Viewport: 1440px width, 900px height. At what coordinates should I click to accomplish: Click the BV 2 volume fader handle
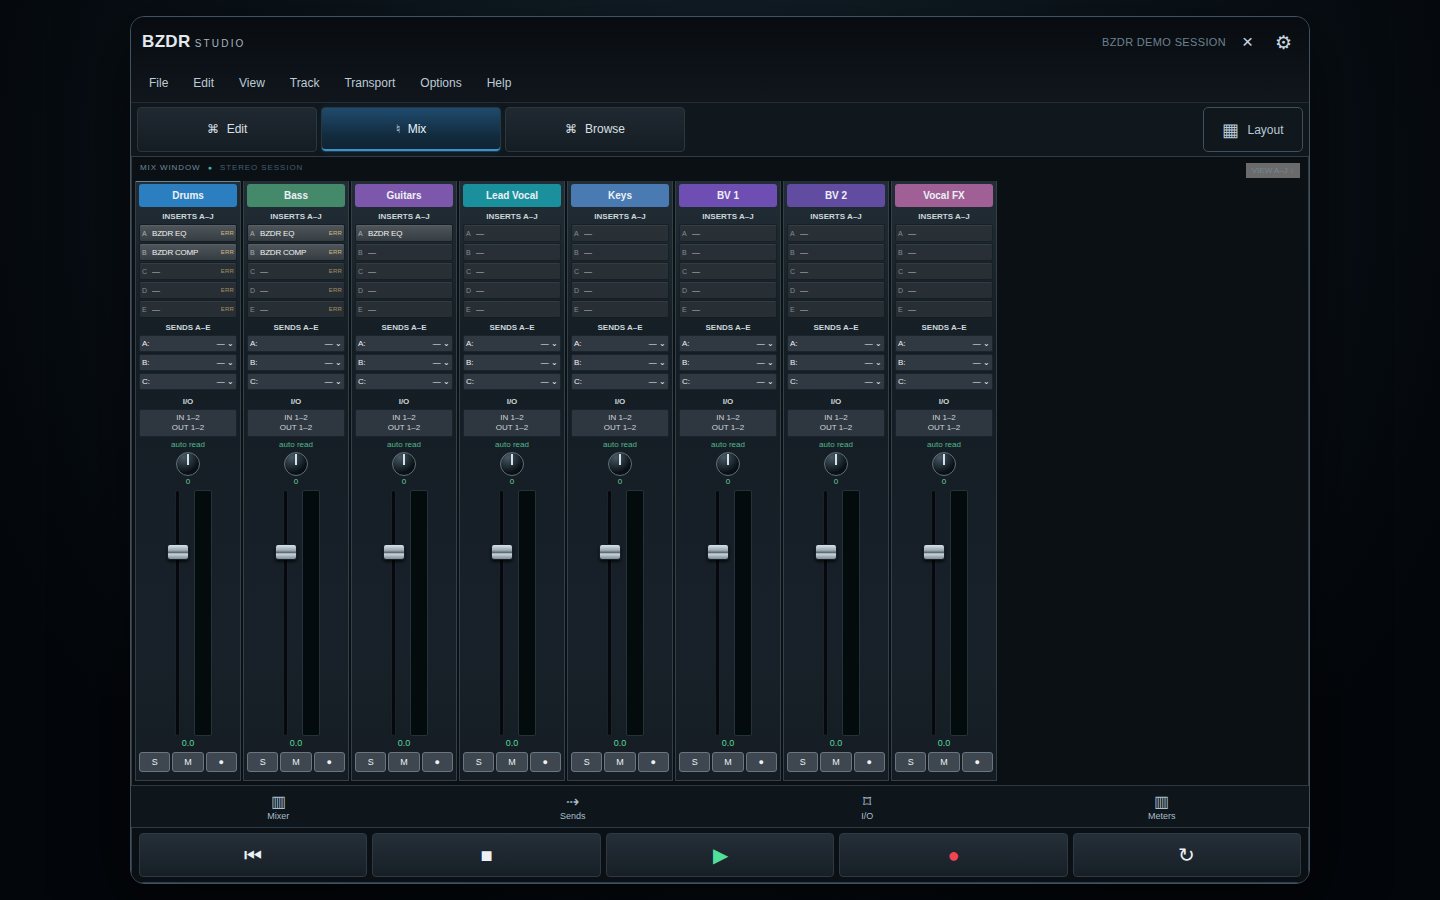pyautogui.click(x=826, y=552)
